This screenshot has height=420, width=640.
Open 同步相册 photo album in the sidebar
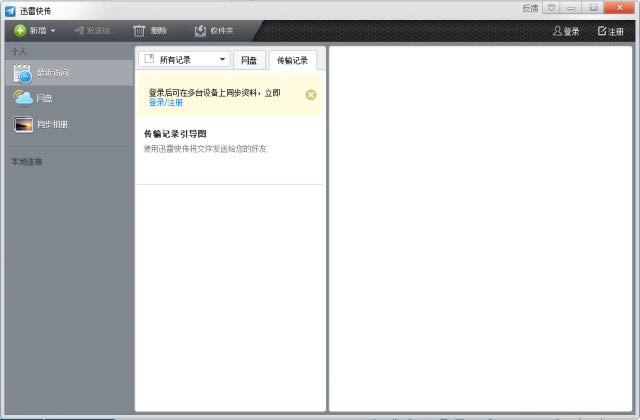point(69,124)
